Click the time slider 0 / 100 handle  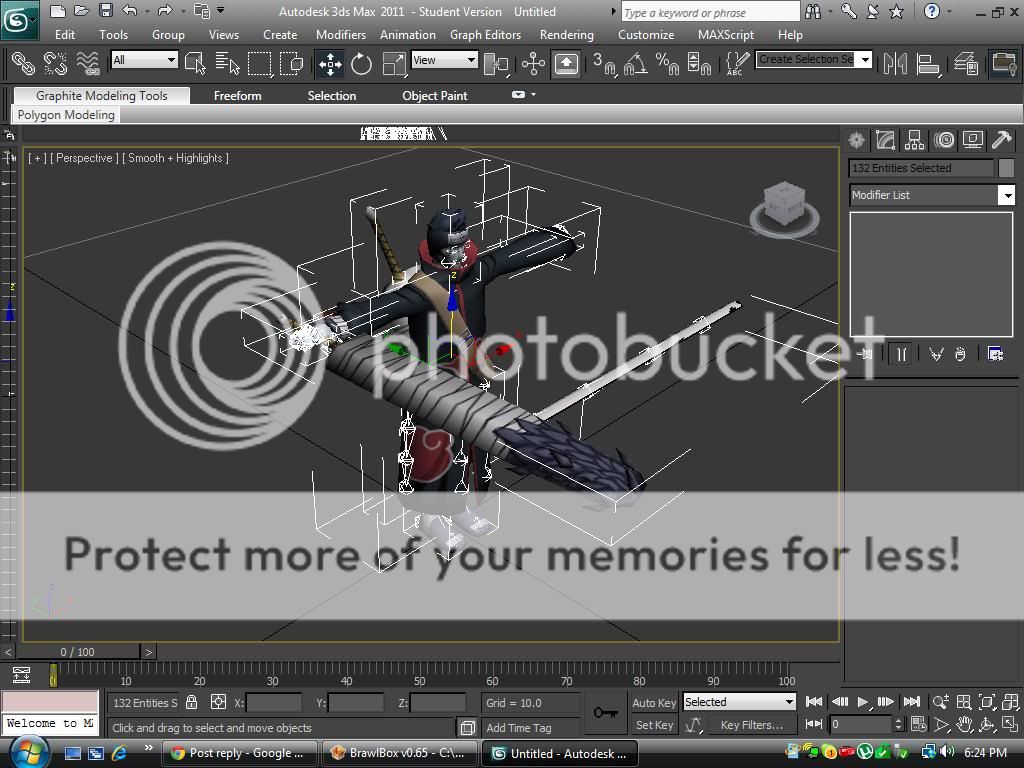pyautogui.click(x=77, y=652)
